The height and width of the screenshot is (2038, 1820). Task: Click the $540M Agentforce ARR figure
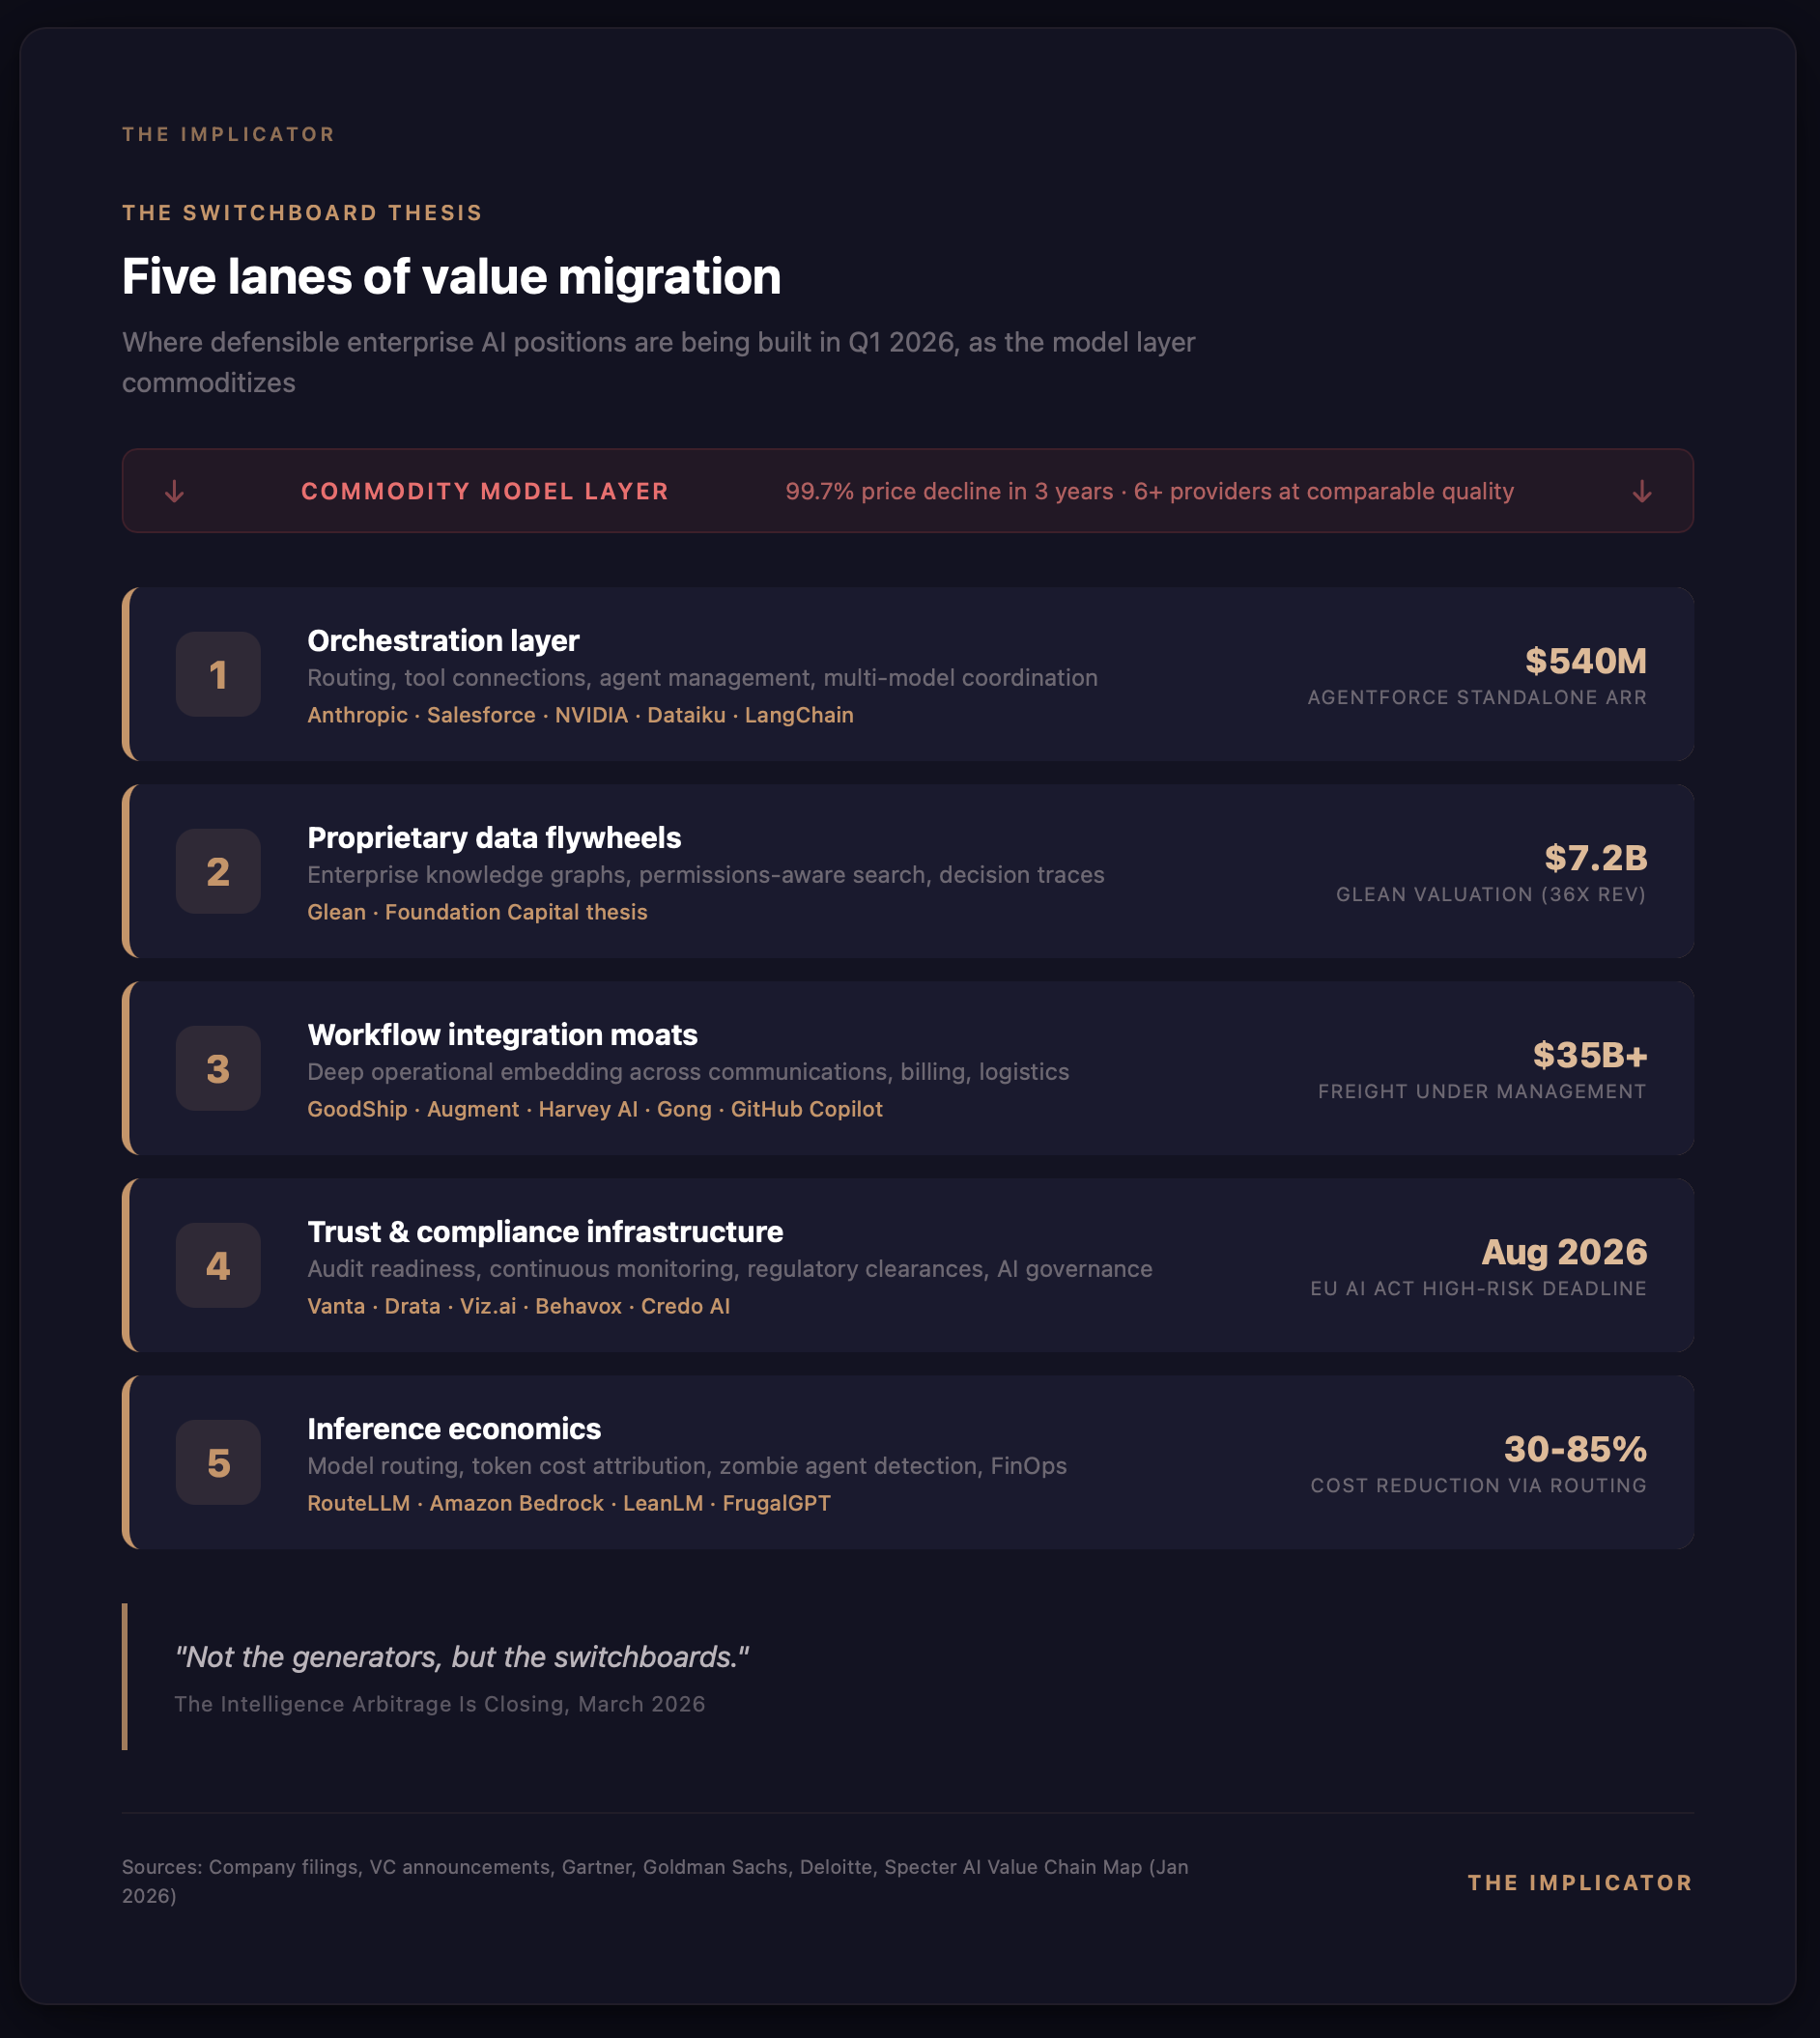coord(1585,661)
